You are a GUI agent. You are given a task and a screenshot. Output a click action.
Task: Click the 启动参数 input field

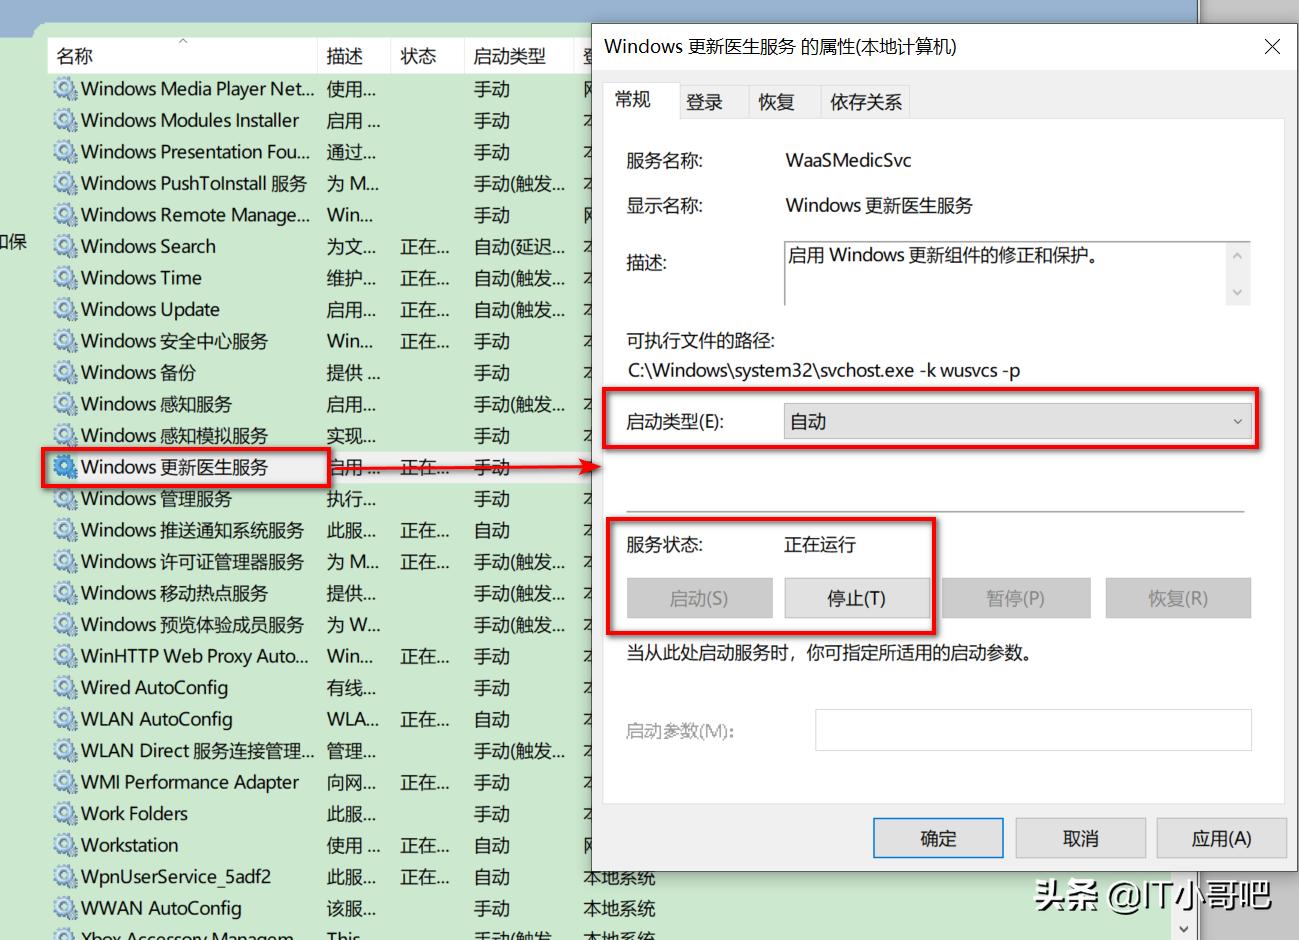(1032, 729)
